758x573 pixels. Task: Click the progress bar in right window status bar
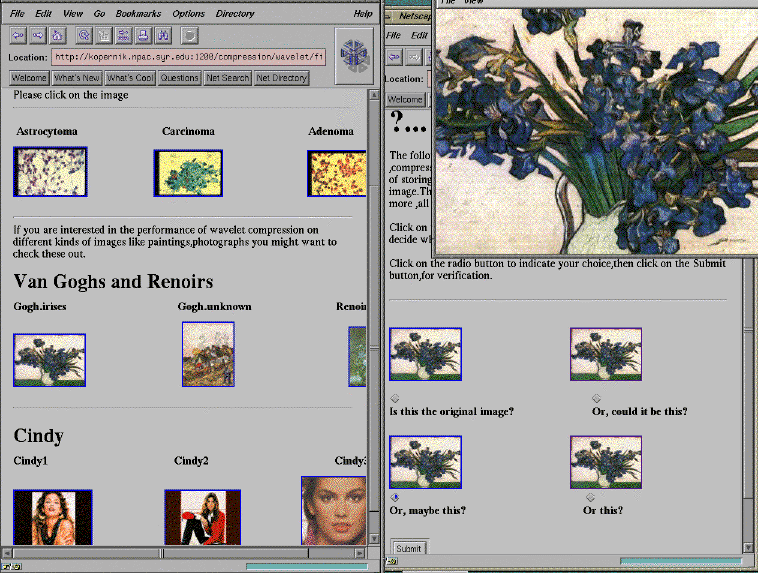click(681, 561)
